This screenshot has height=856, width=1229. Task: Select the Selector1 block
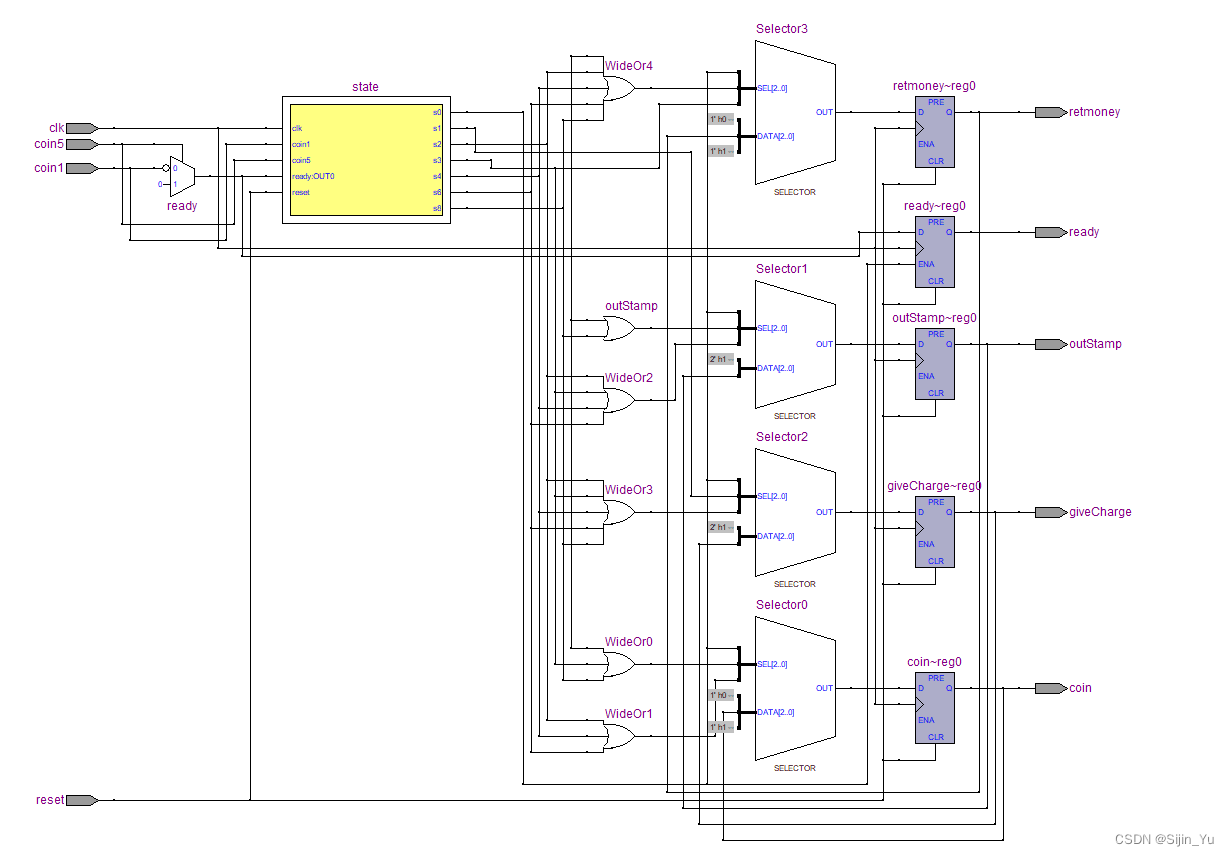tap(795, 344)
